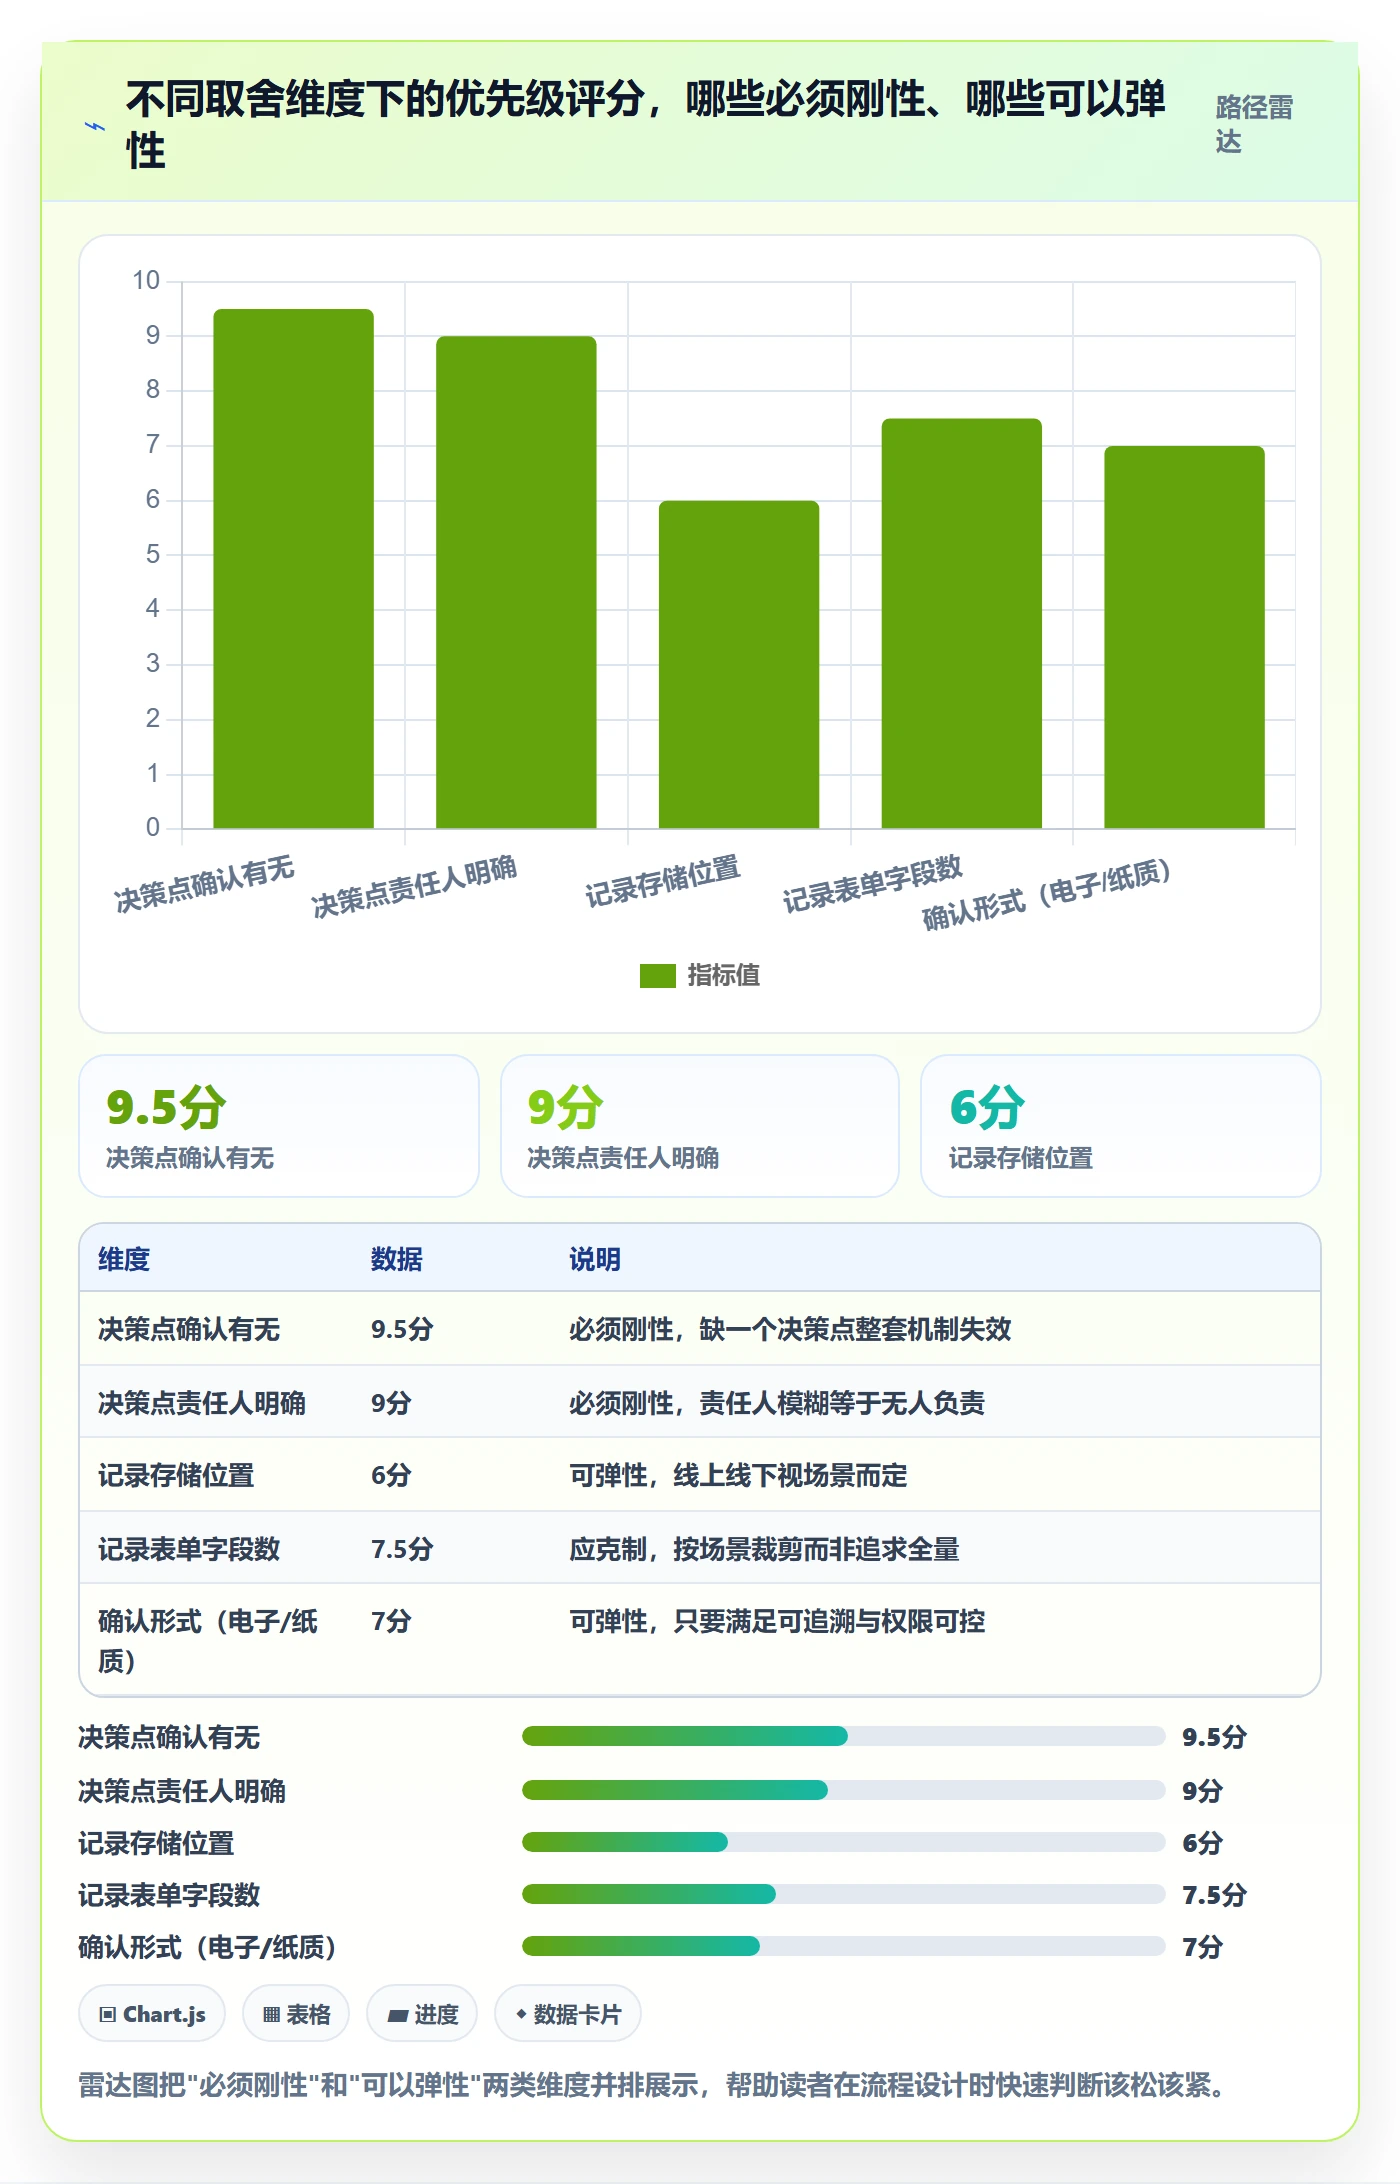Open the 9.5分 data card

pos(279,1126)
